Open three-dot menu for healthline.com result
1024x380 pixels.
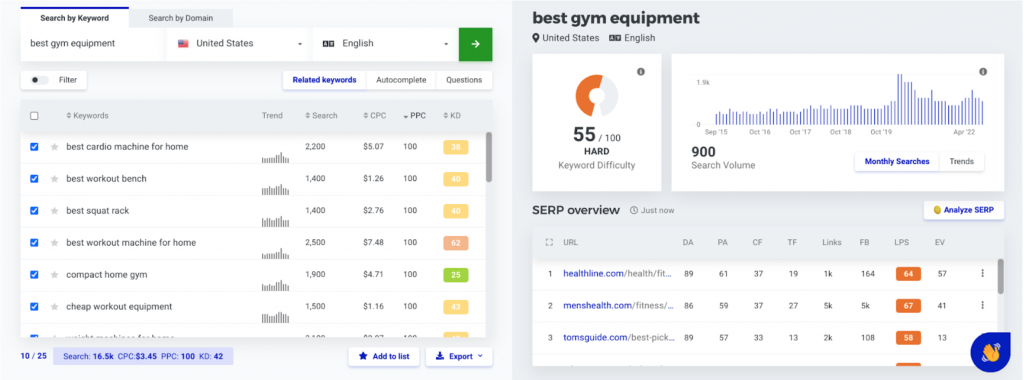[982, 274]
